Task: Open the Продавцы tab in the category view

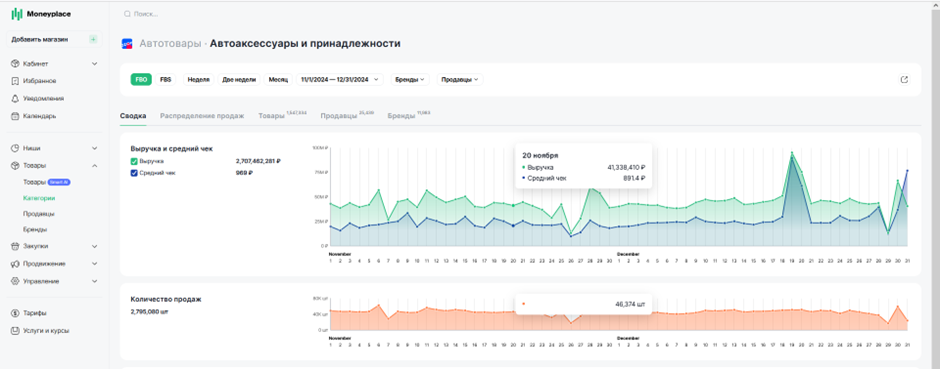Action: (339, 116)
